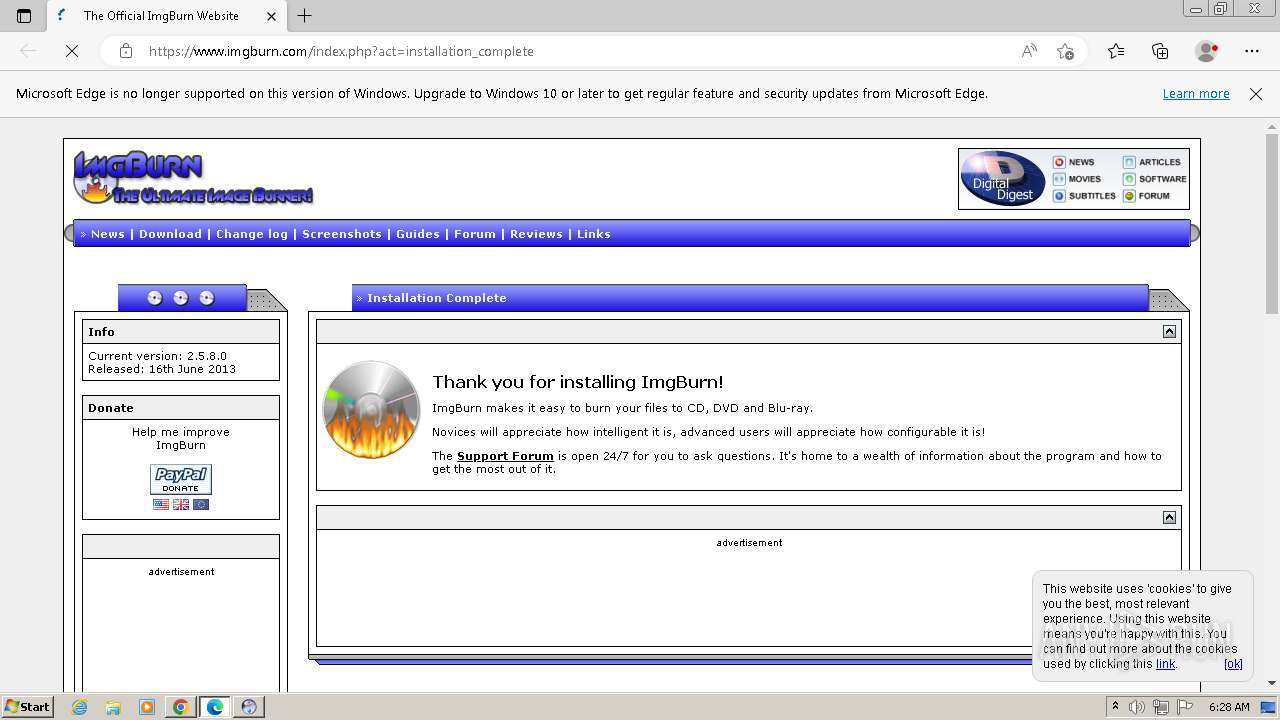Open the Guides menu item
Viewport: 1280px width, 720px height.
(418, 234)
